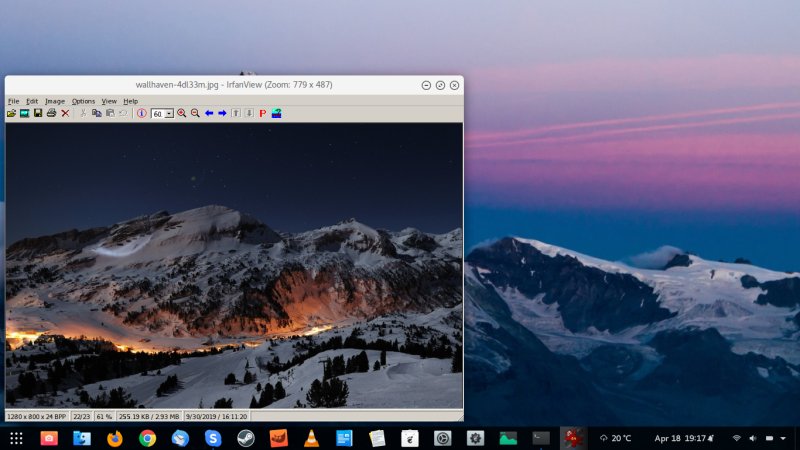Launch Steam from the taskbar

point(246,438)
